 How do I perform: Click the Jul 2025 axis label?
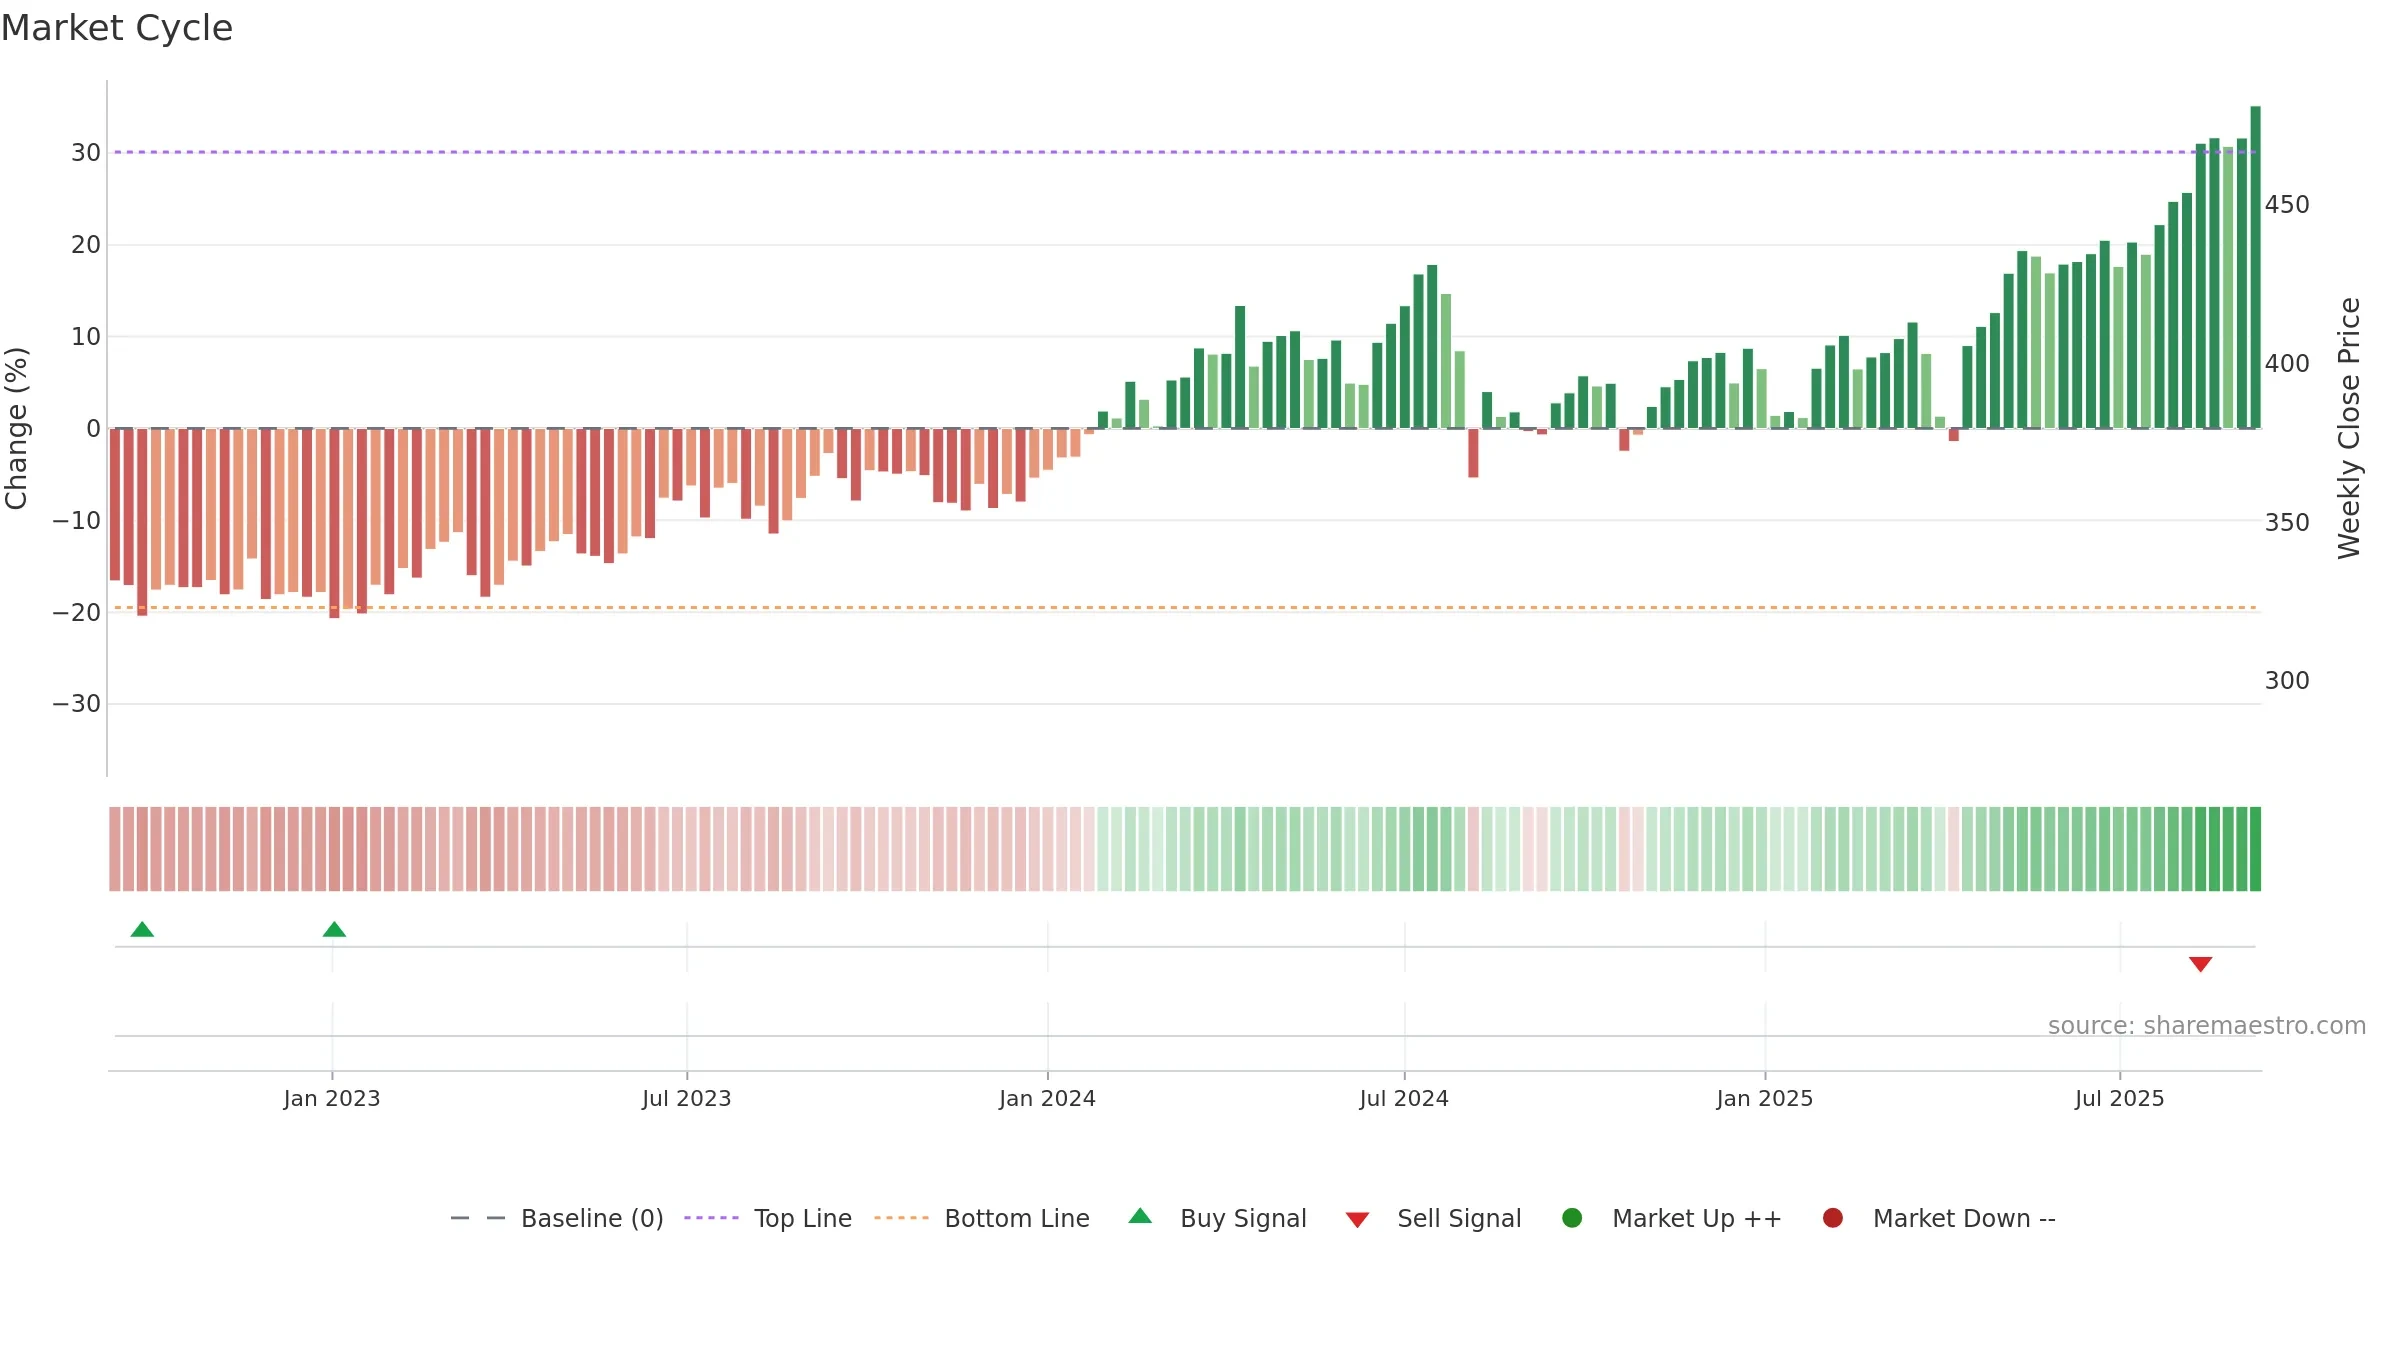point(2120,1098)
